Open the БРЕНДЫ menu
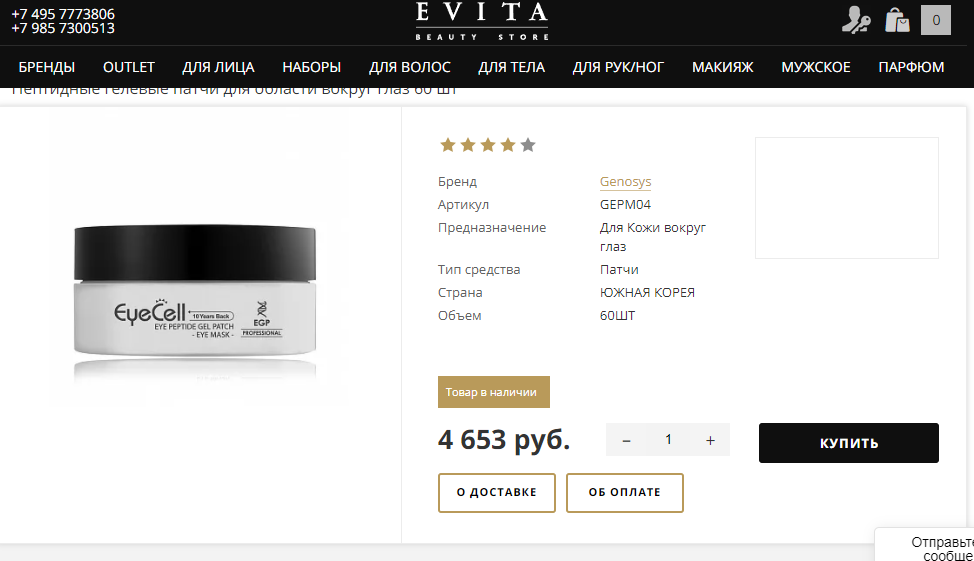The width and height of the screenshot is (974, 561). (47, 67)
